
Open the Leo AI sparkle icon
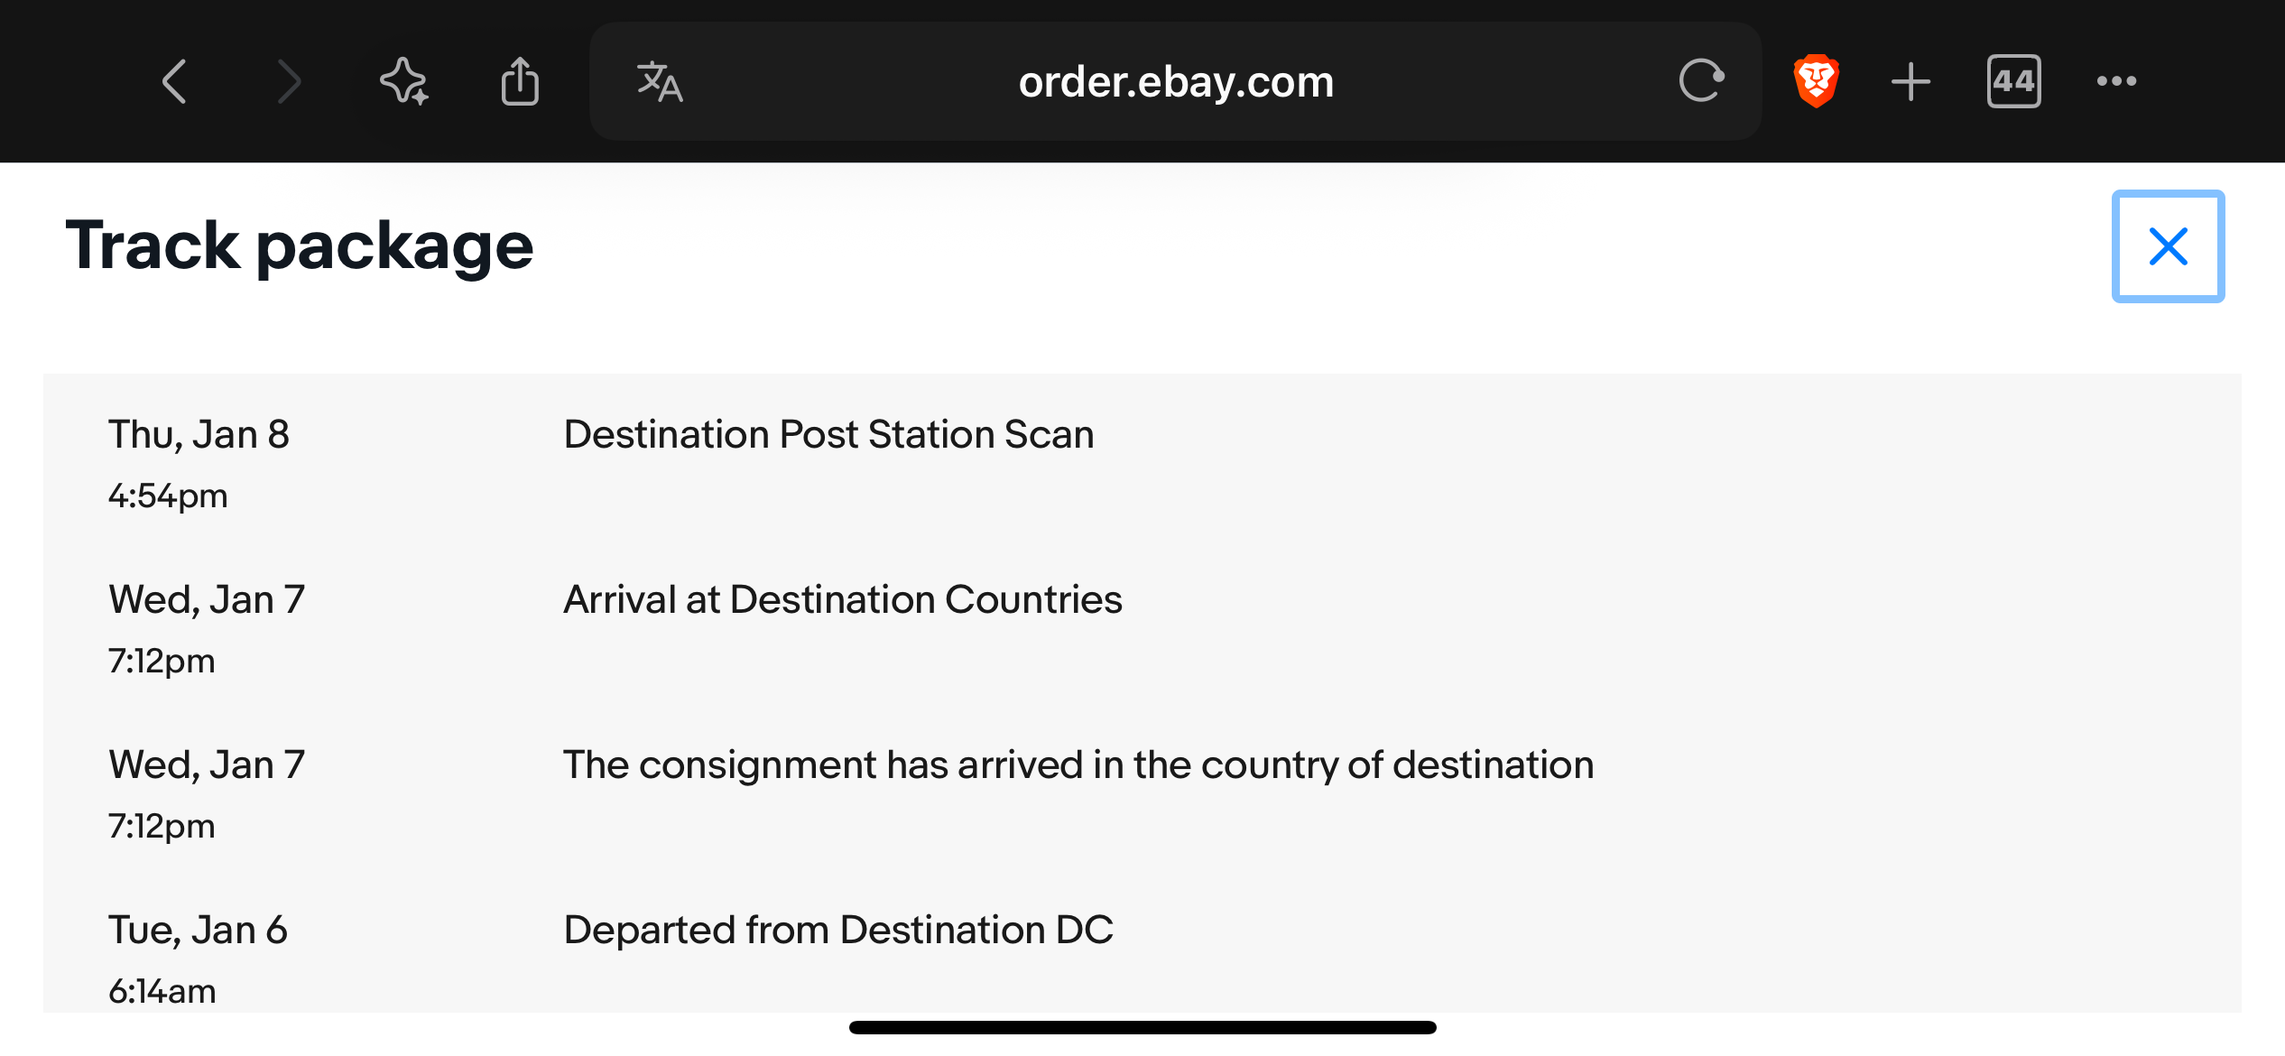click(x=404, y=82)
